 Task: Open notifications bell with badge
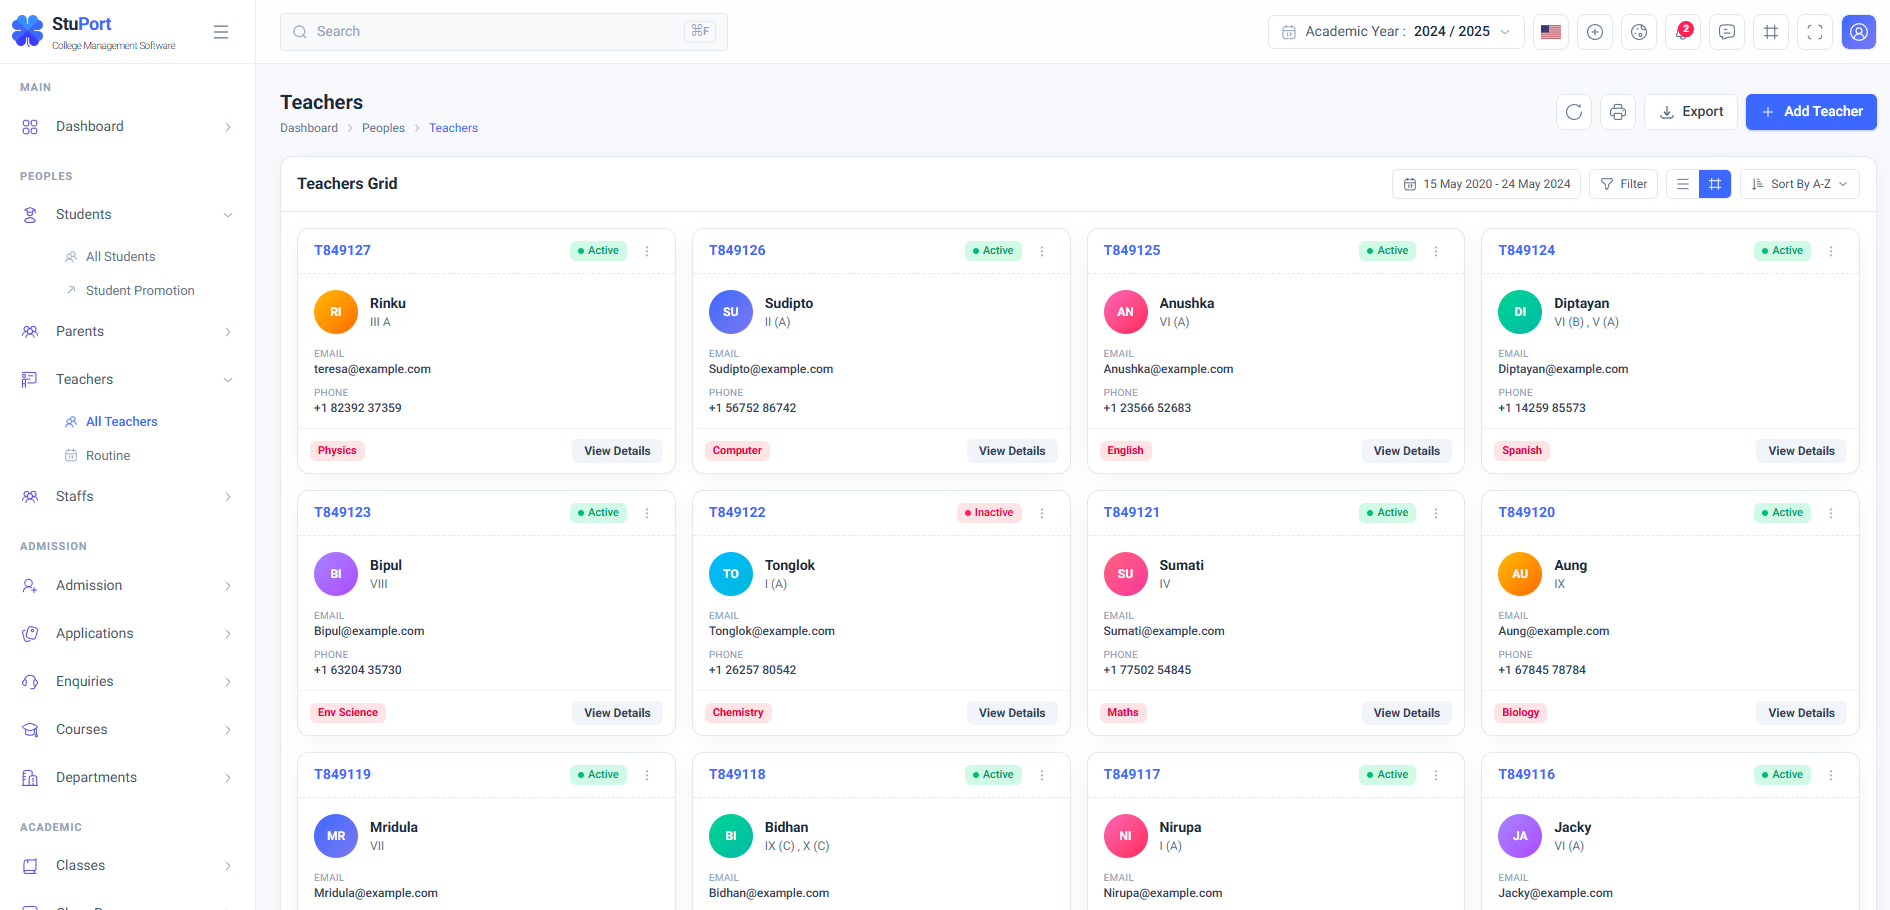1683,32
